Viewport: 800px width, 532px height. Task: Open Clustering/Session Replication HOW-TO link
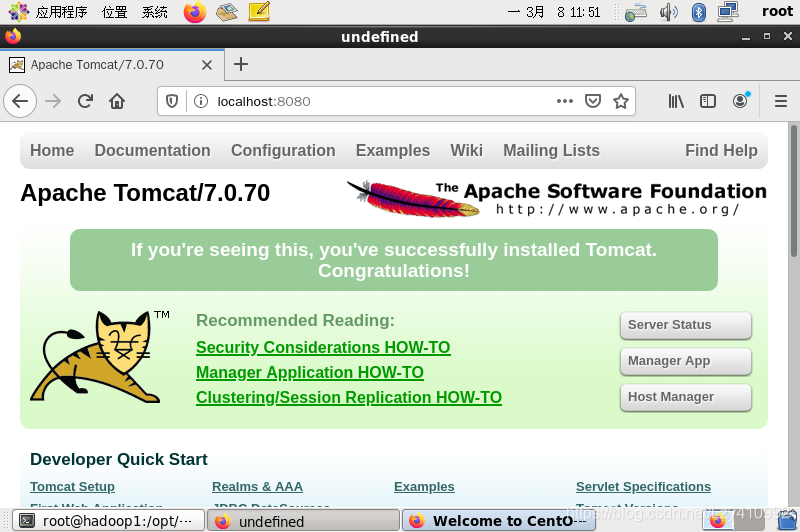tap(349, 397)
